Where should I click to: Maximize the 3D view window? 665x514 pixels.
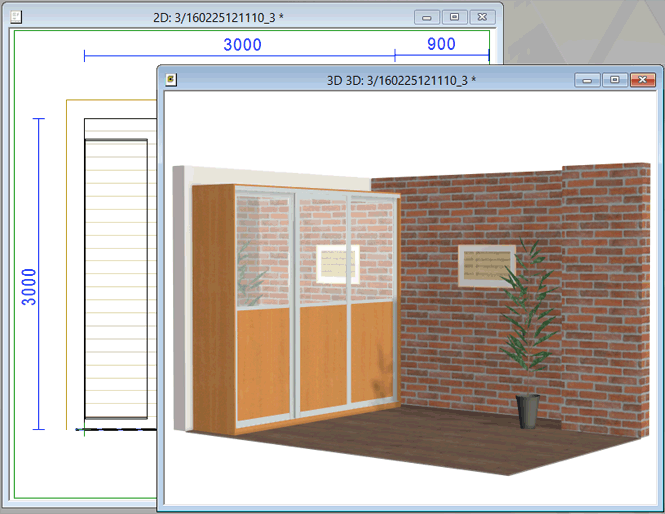click(614, 80)
